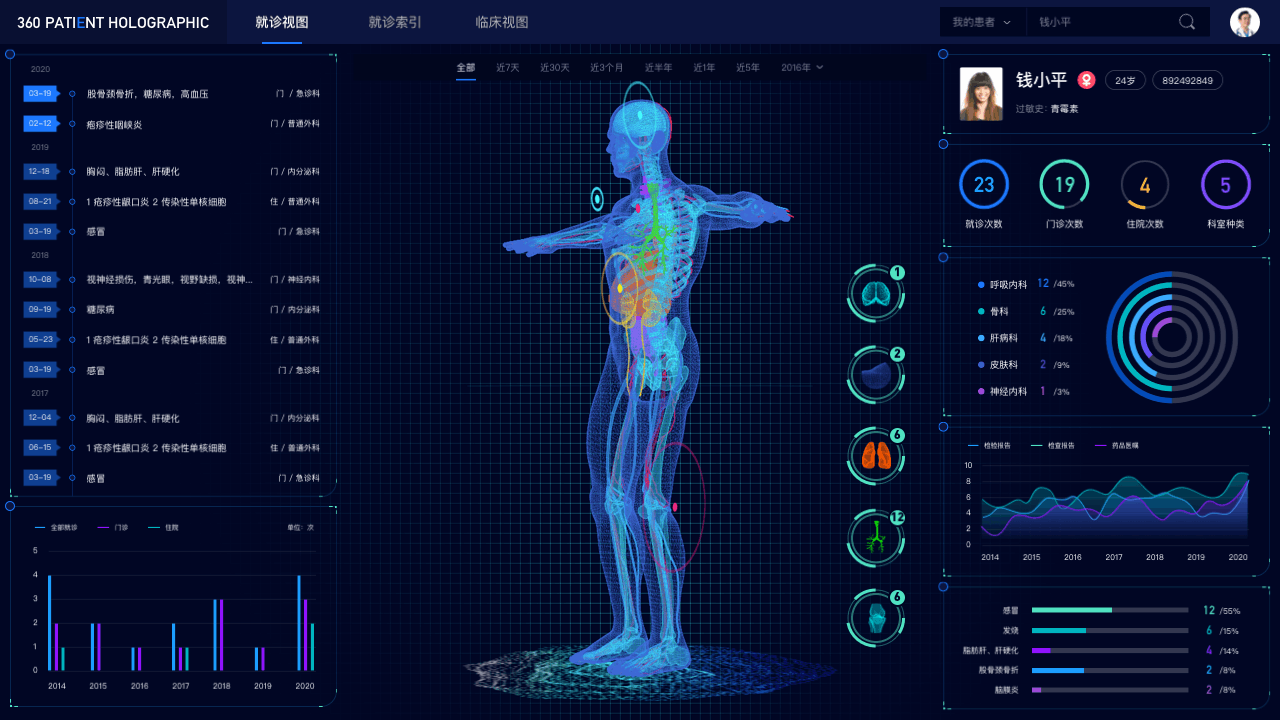Click the search magnifier icon
Viewport: 1280px width, 720px height.
pos(1185,21)
